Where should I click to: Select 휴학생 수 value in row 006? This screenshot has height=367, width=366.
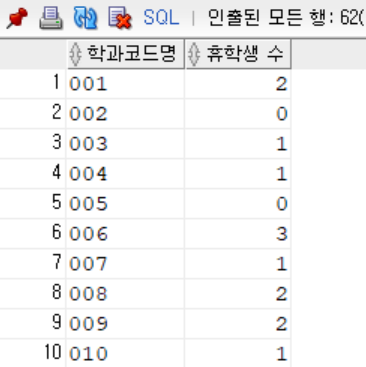tap(238, 234)
